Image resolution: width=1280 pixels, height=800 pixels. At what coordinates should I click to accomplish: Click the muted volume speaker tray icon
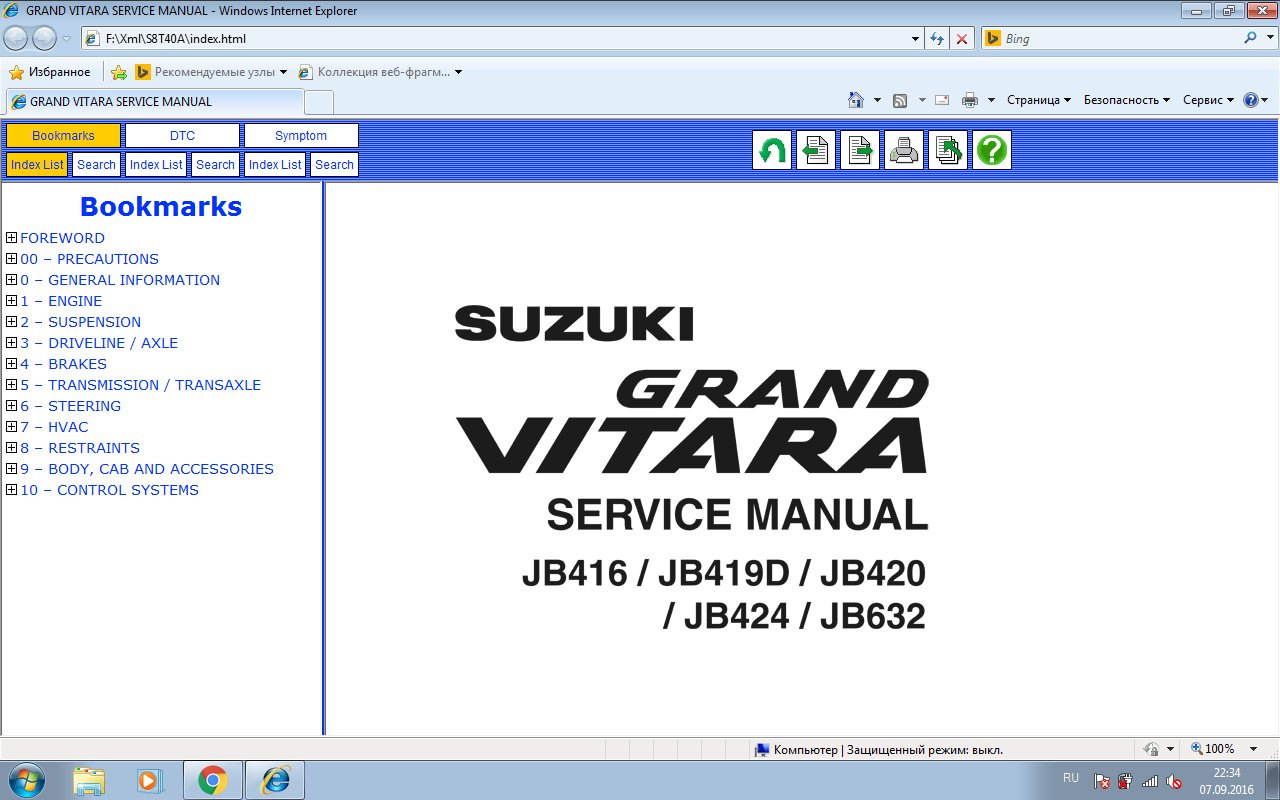click(1174, 781)
